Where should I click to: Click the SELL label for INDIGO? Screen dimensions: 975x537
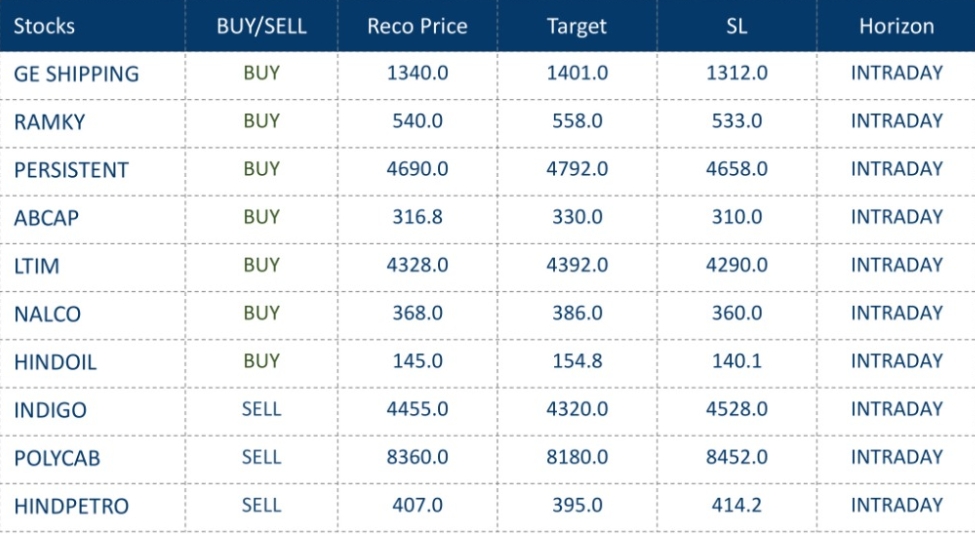(261, 409)
